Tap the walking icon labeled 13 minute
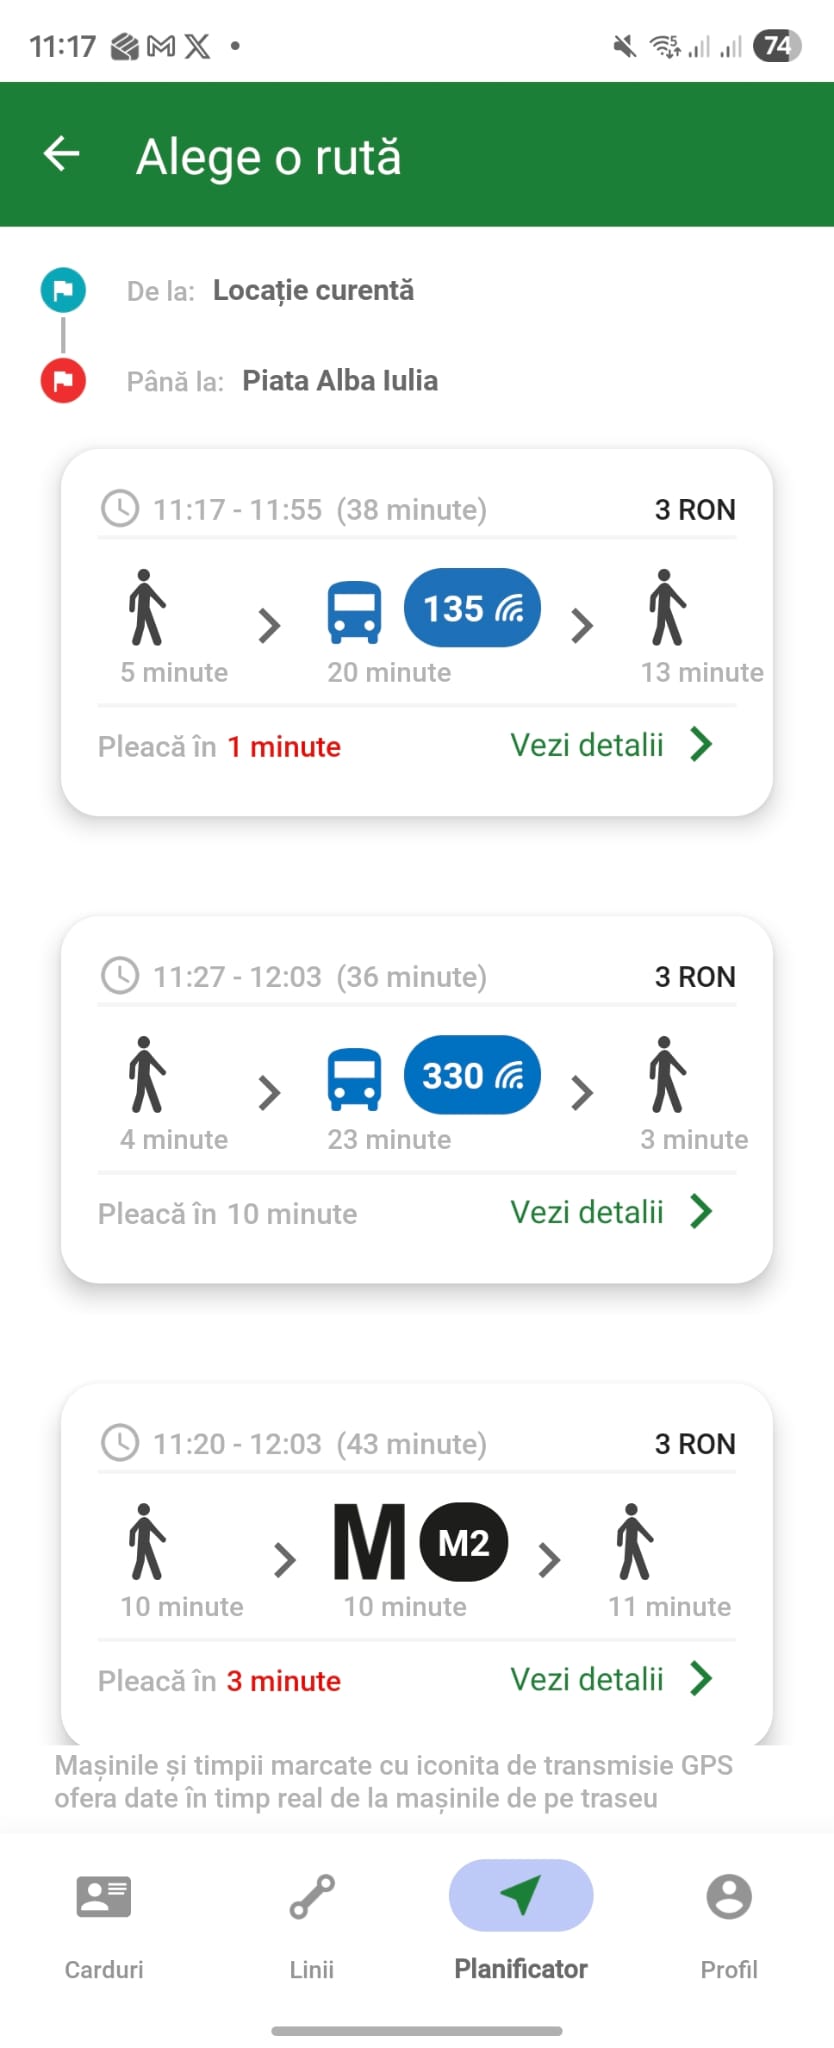The image size is (834, 2048). coord(667,608)
